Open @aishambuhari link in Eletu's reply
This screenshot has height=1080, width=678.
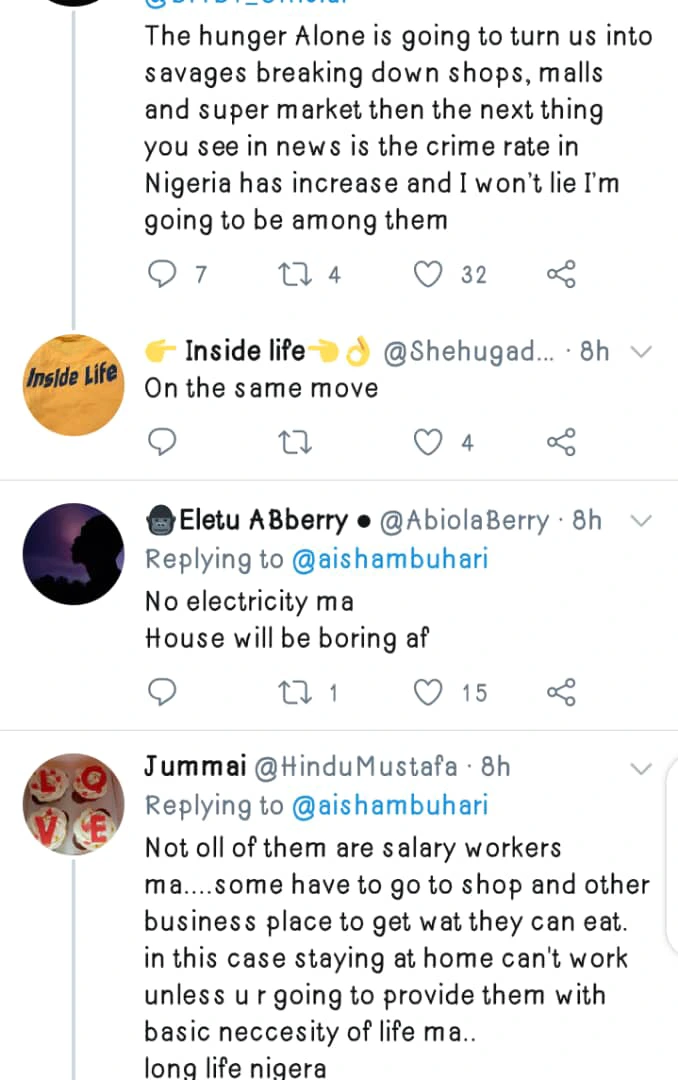coord(390,559)
